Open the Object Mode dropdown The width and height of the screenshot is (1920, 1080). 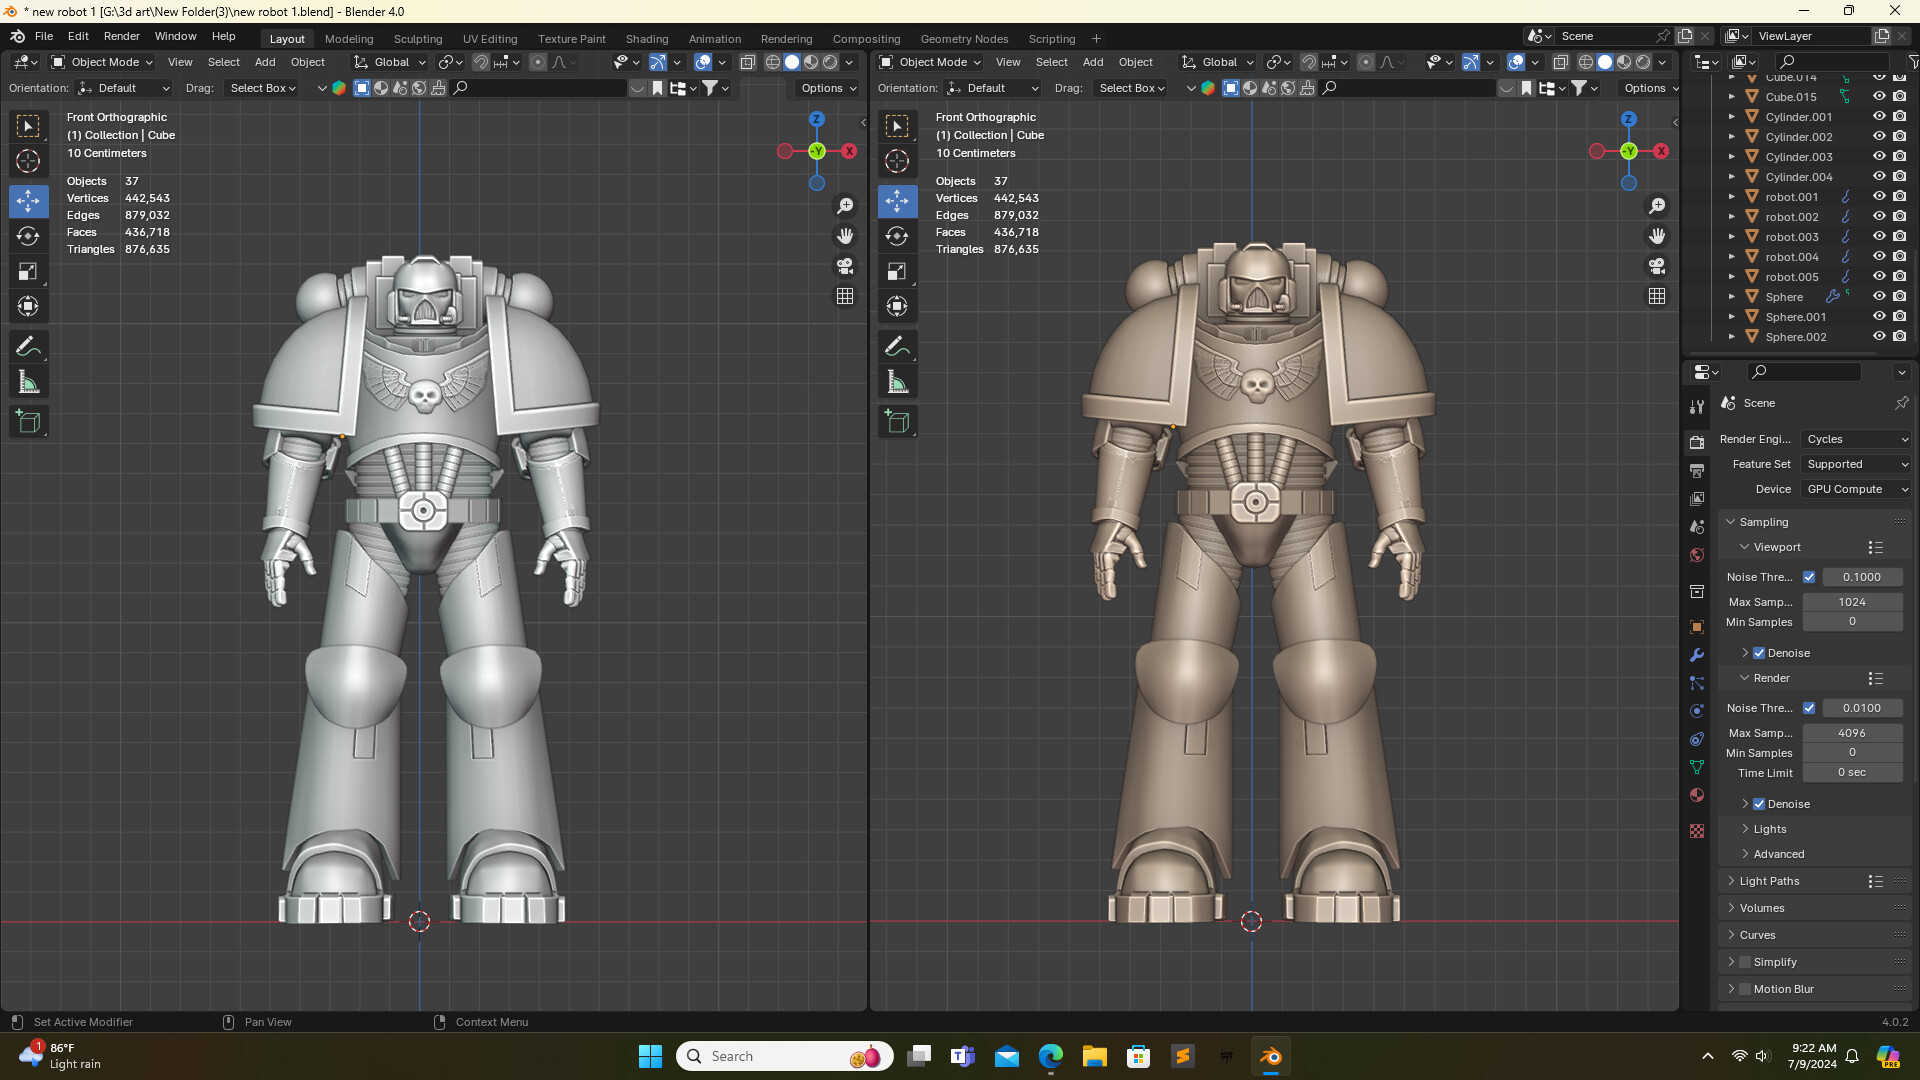[100, 62]
